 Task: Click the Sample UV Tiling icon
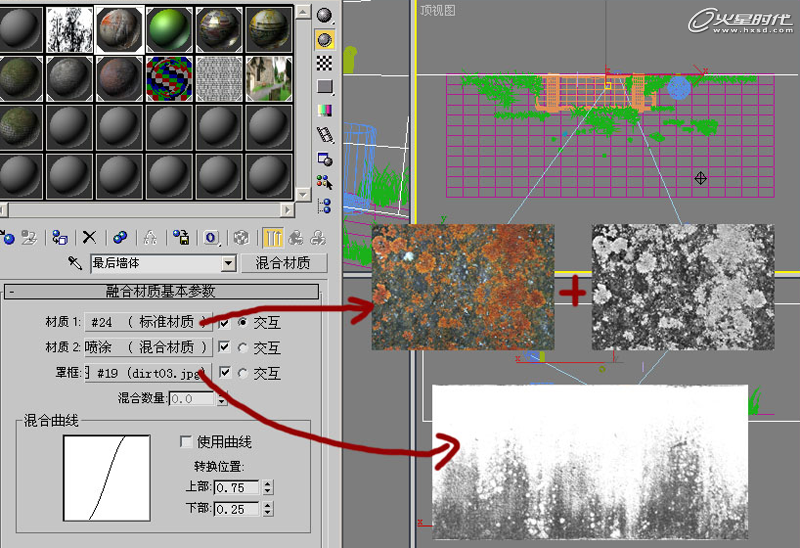324,86
